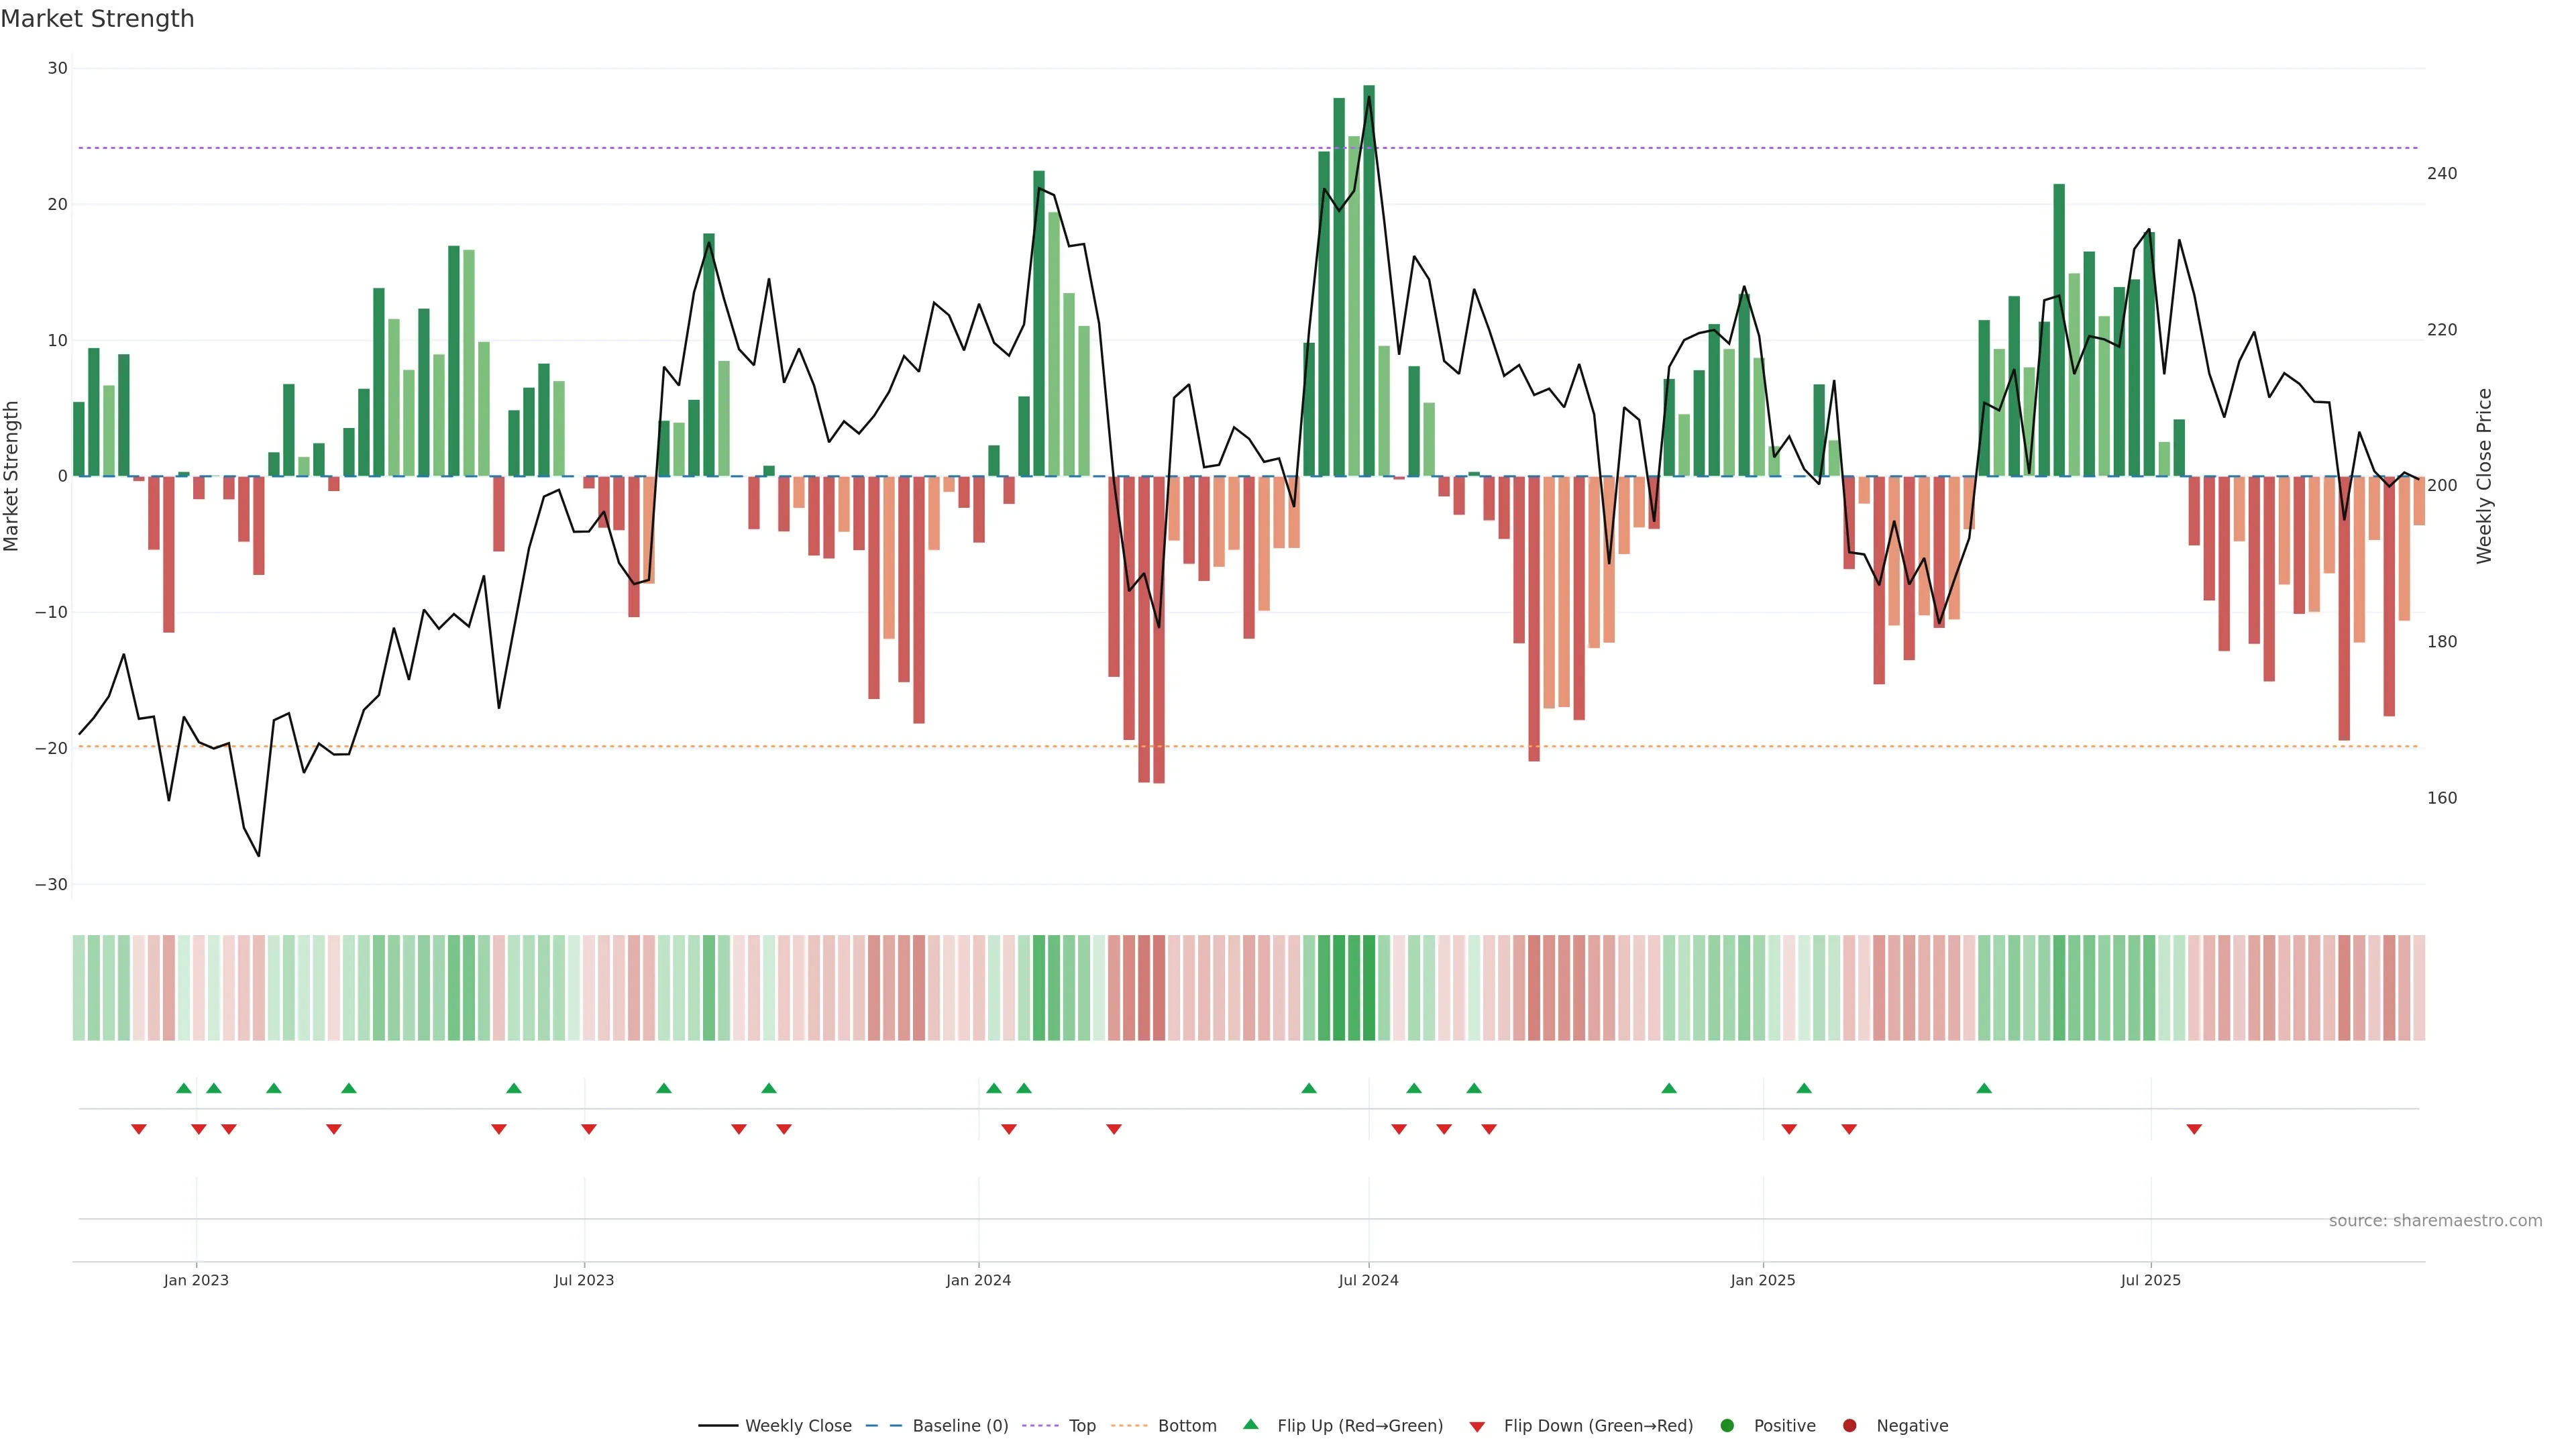
Task: Hide the Flip Down (Green→Red) series label
Action: [1598, 1426]
